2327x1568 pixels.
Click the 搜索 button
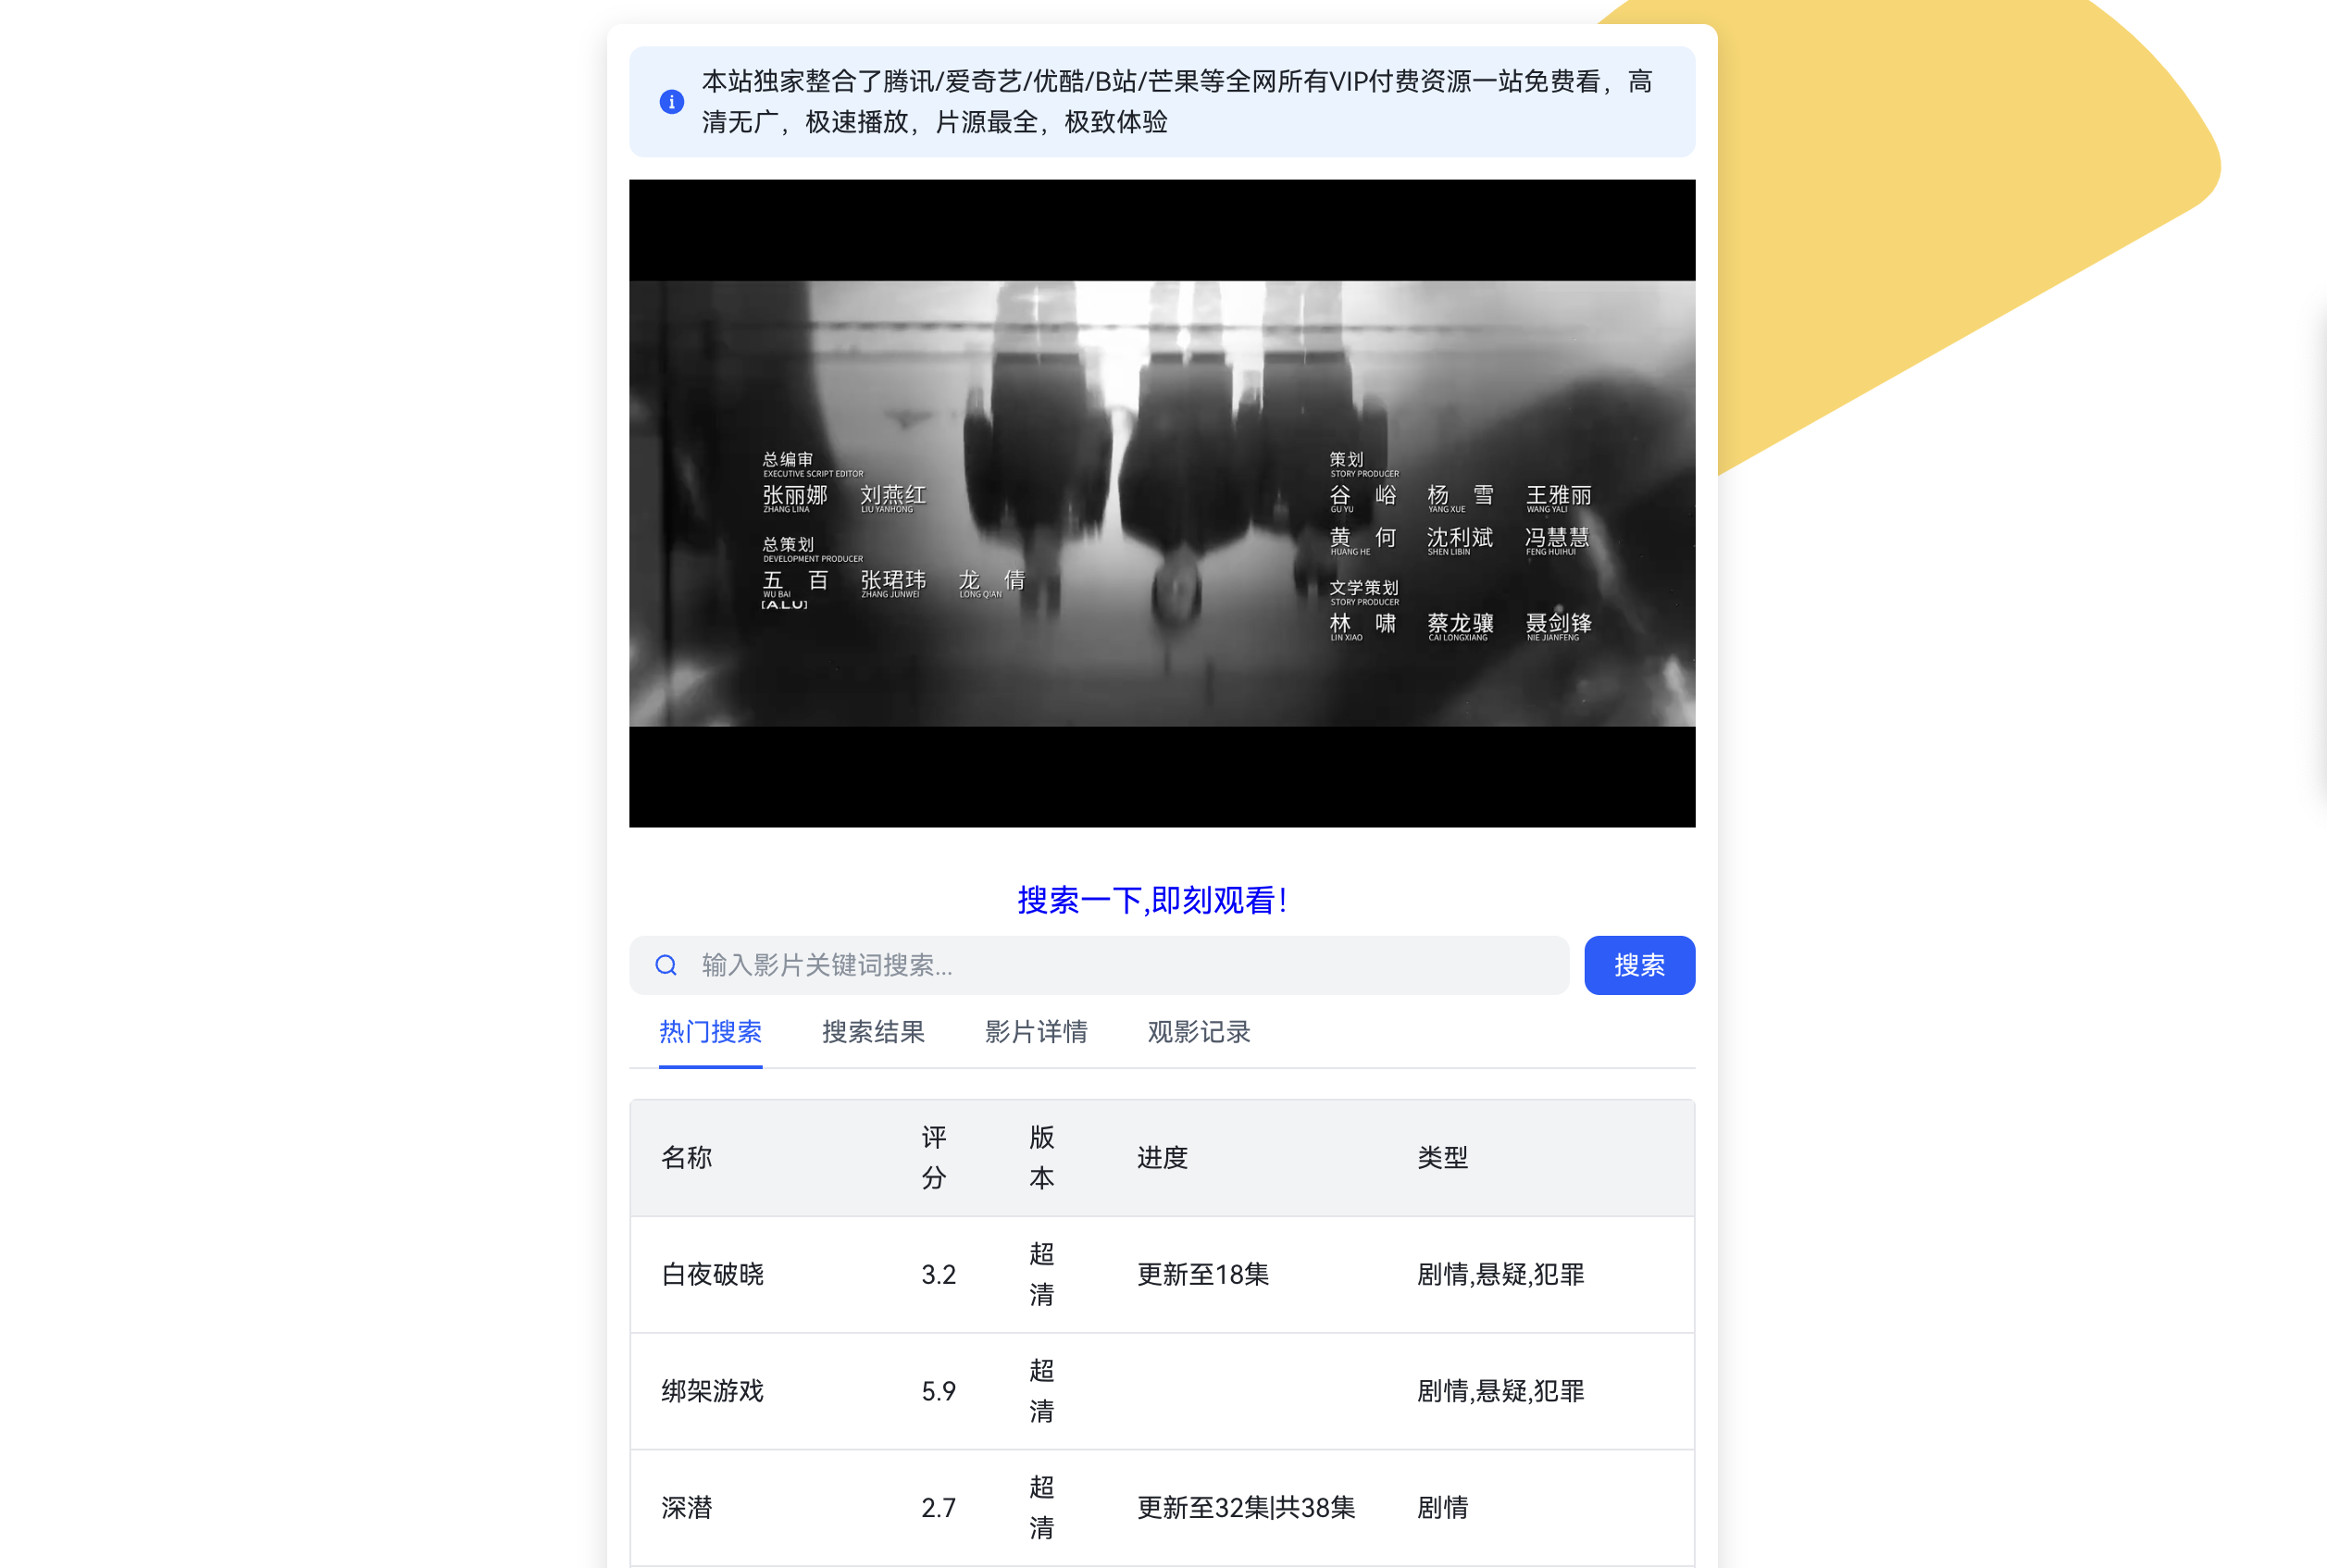1639,964
